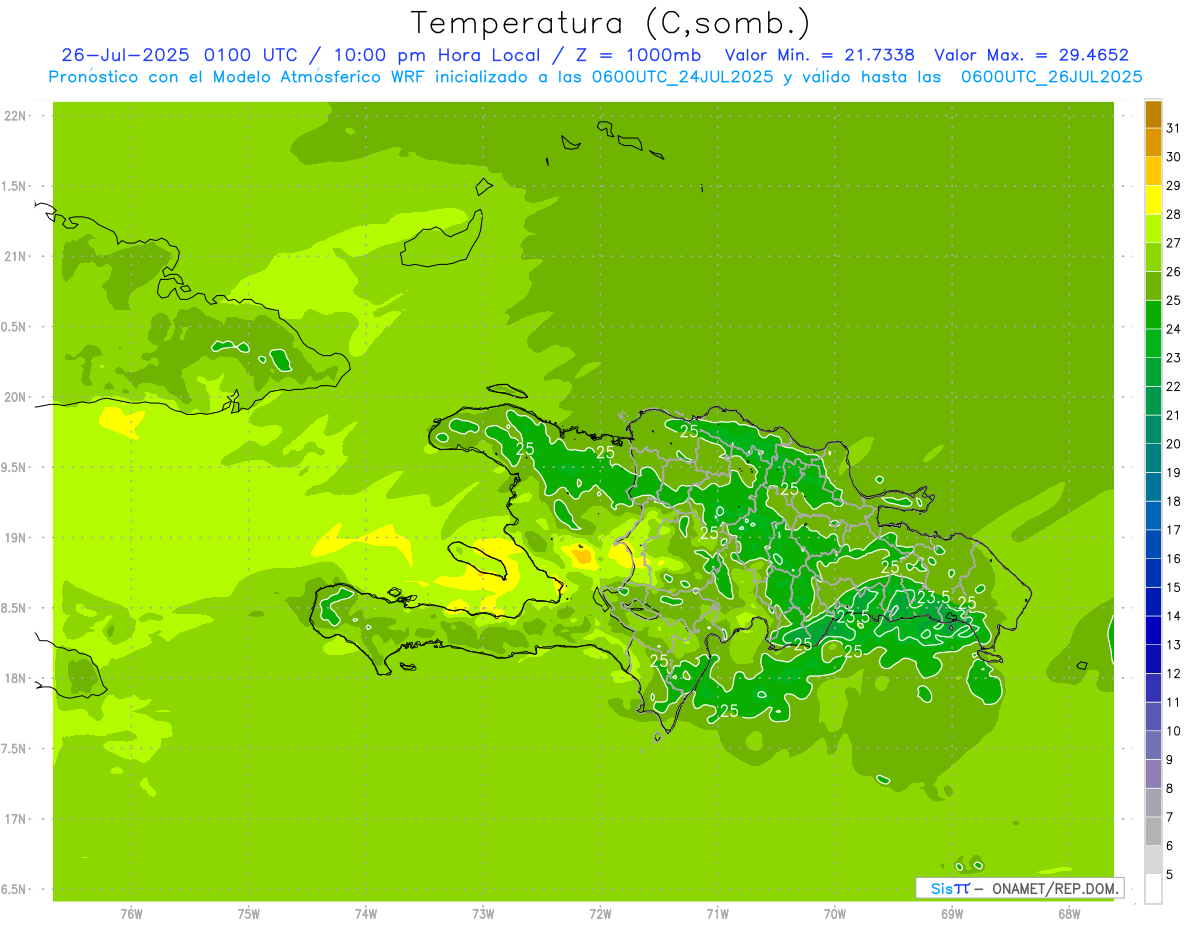The image size is (1200, 927).
Task: Click the "17N" latitude axis label
Action: point(16,819)
